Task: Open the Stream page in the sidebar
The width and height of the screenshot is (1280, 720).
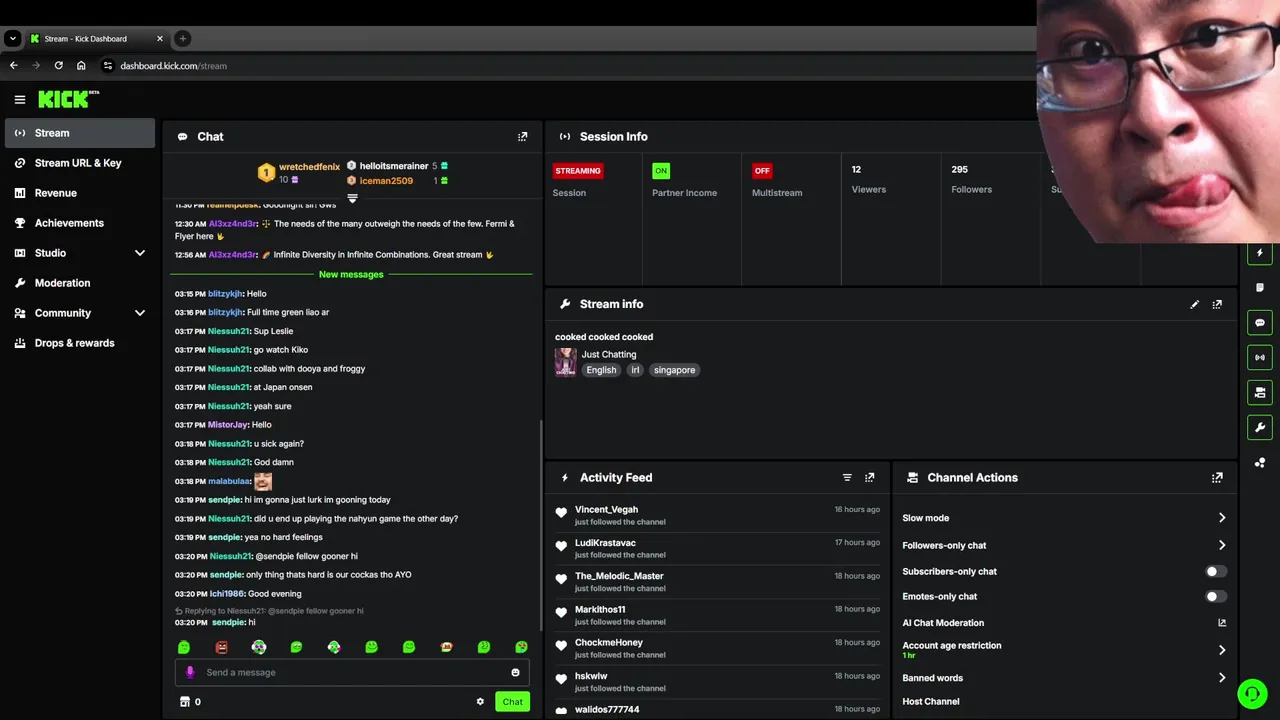Action: (x=80, y=133)
